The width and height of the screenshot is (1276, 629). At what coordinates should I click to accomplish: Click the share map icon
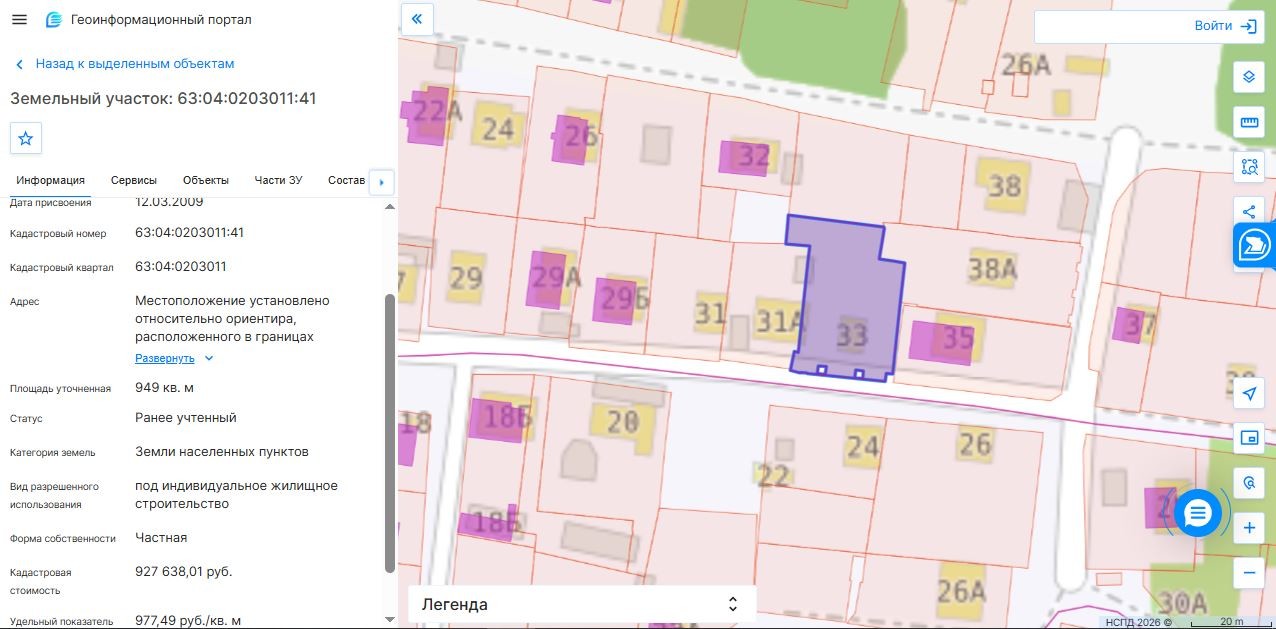1248,211
